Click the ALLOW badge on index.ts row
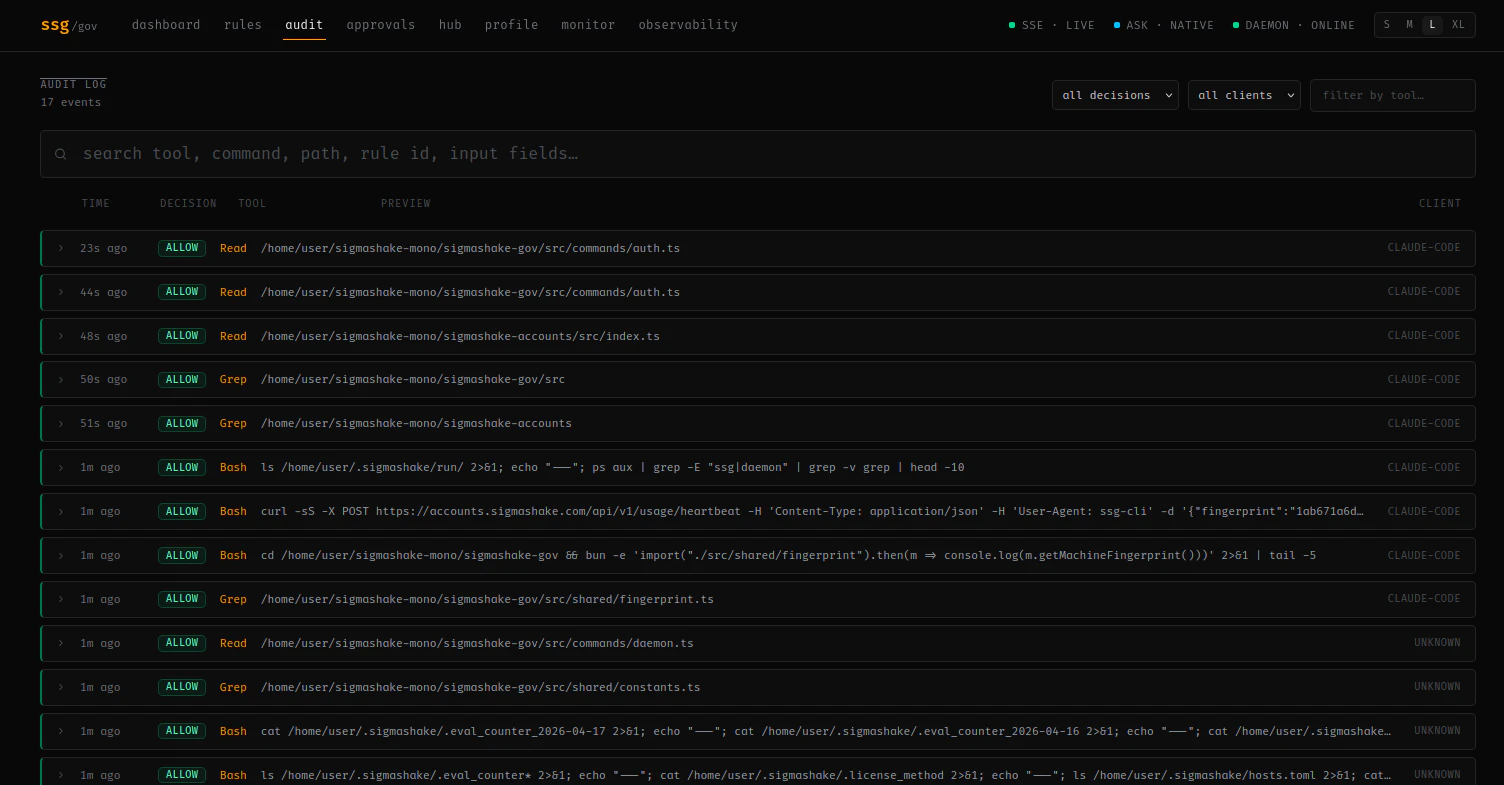The height and width of the screenshot is (785, 1504). 182,336
